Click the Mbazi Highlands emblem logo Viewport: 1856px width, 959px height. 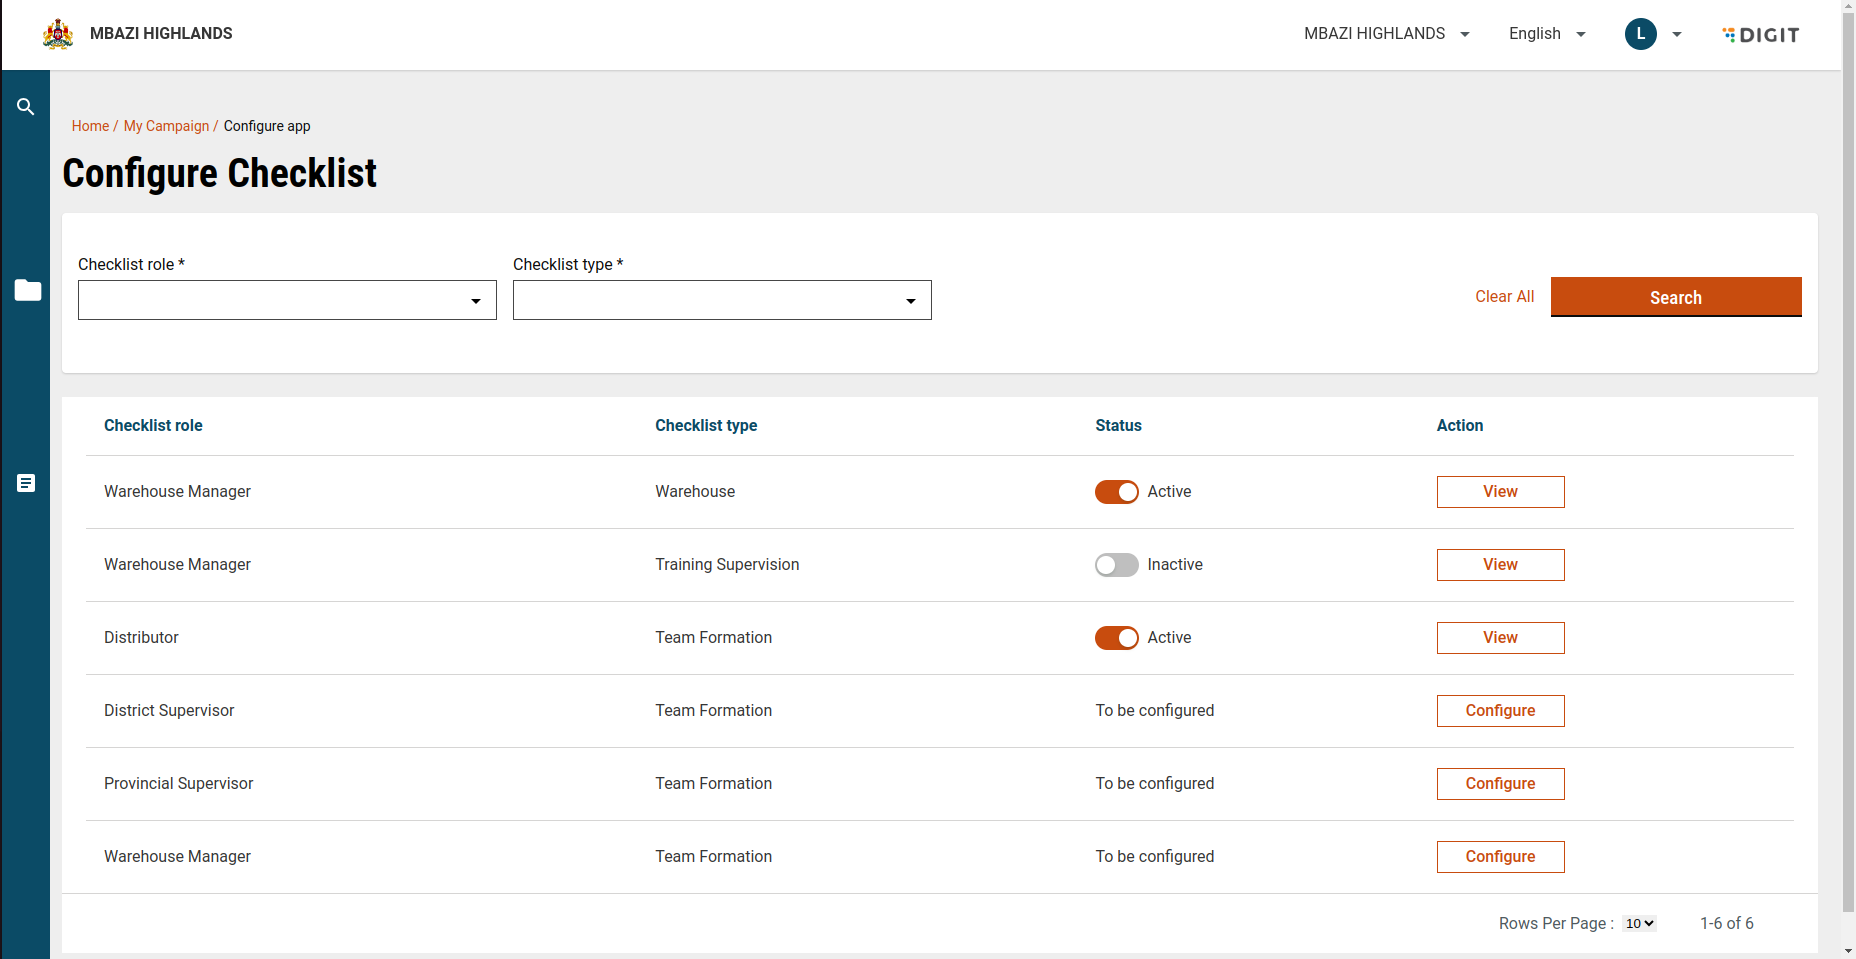58,34
